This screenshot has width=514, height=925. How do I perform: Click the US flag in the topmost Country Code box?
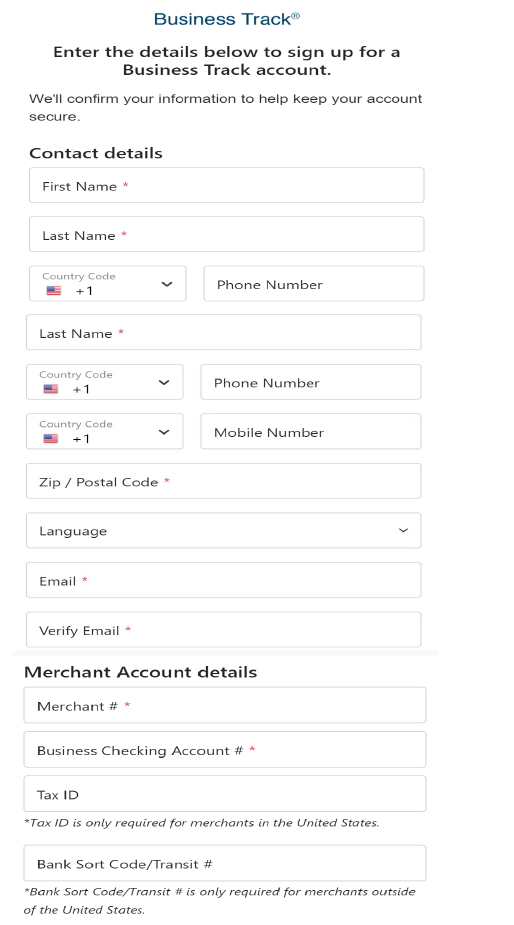pos(54,290)
